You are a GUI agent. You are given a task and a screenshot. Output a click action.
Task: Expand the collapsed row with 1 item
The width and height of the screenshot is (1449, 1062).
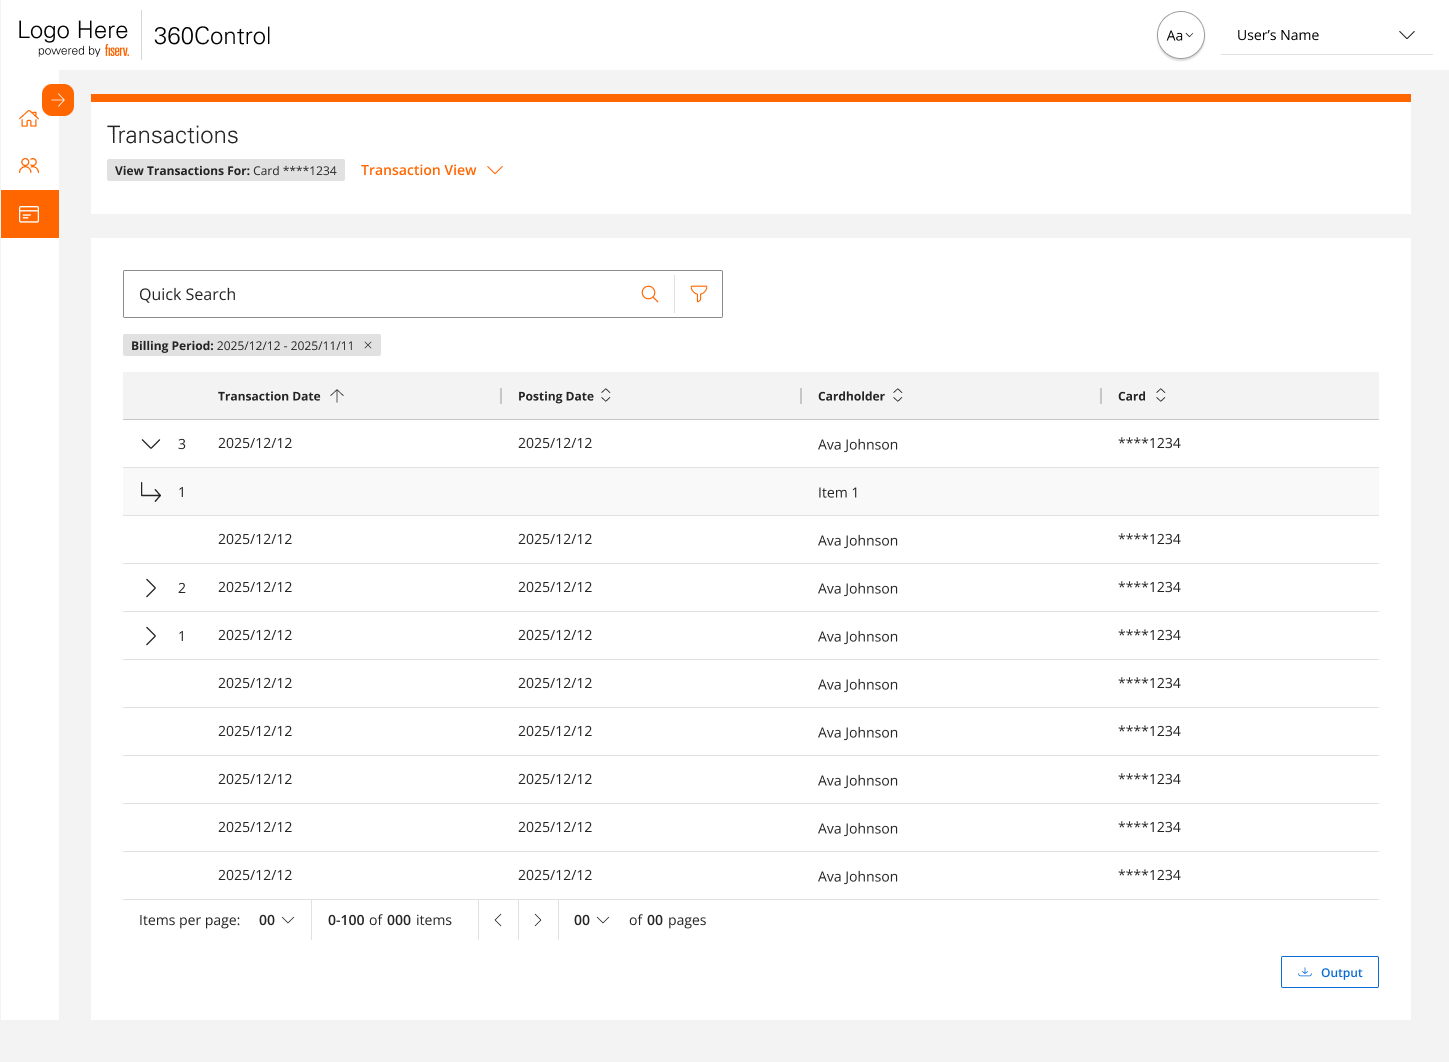point(151,636)
